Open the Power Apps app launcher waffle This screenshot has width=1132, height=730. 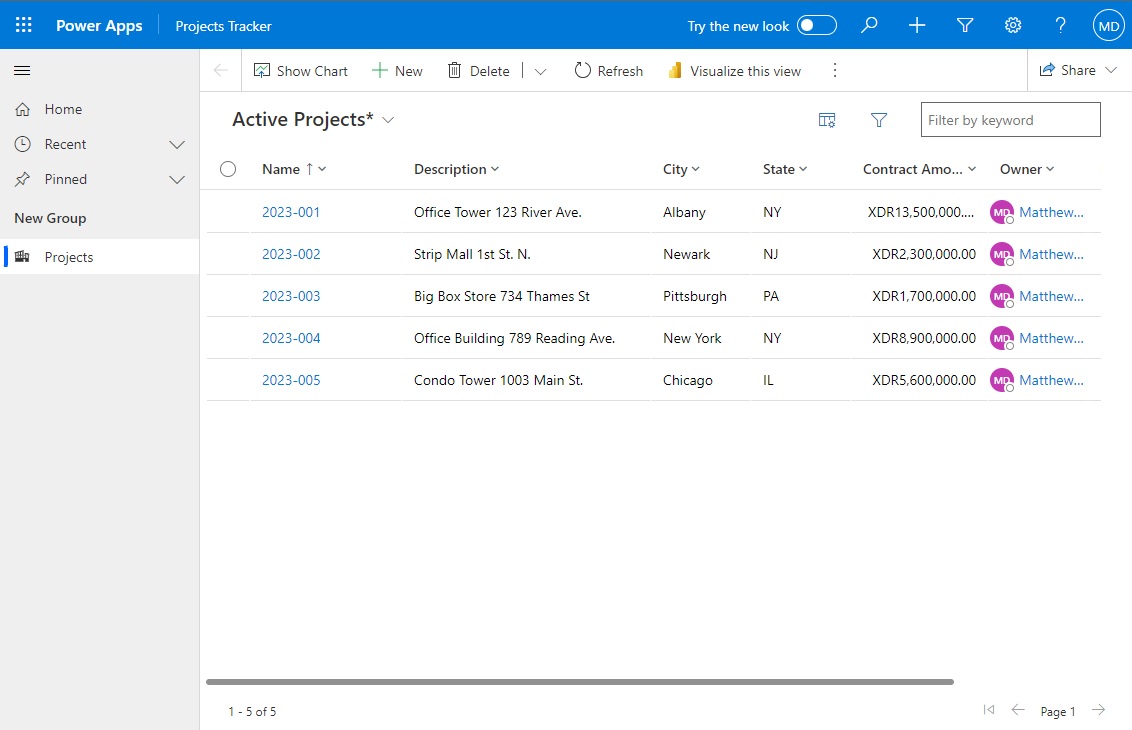[x=23, y=25]
